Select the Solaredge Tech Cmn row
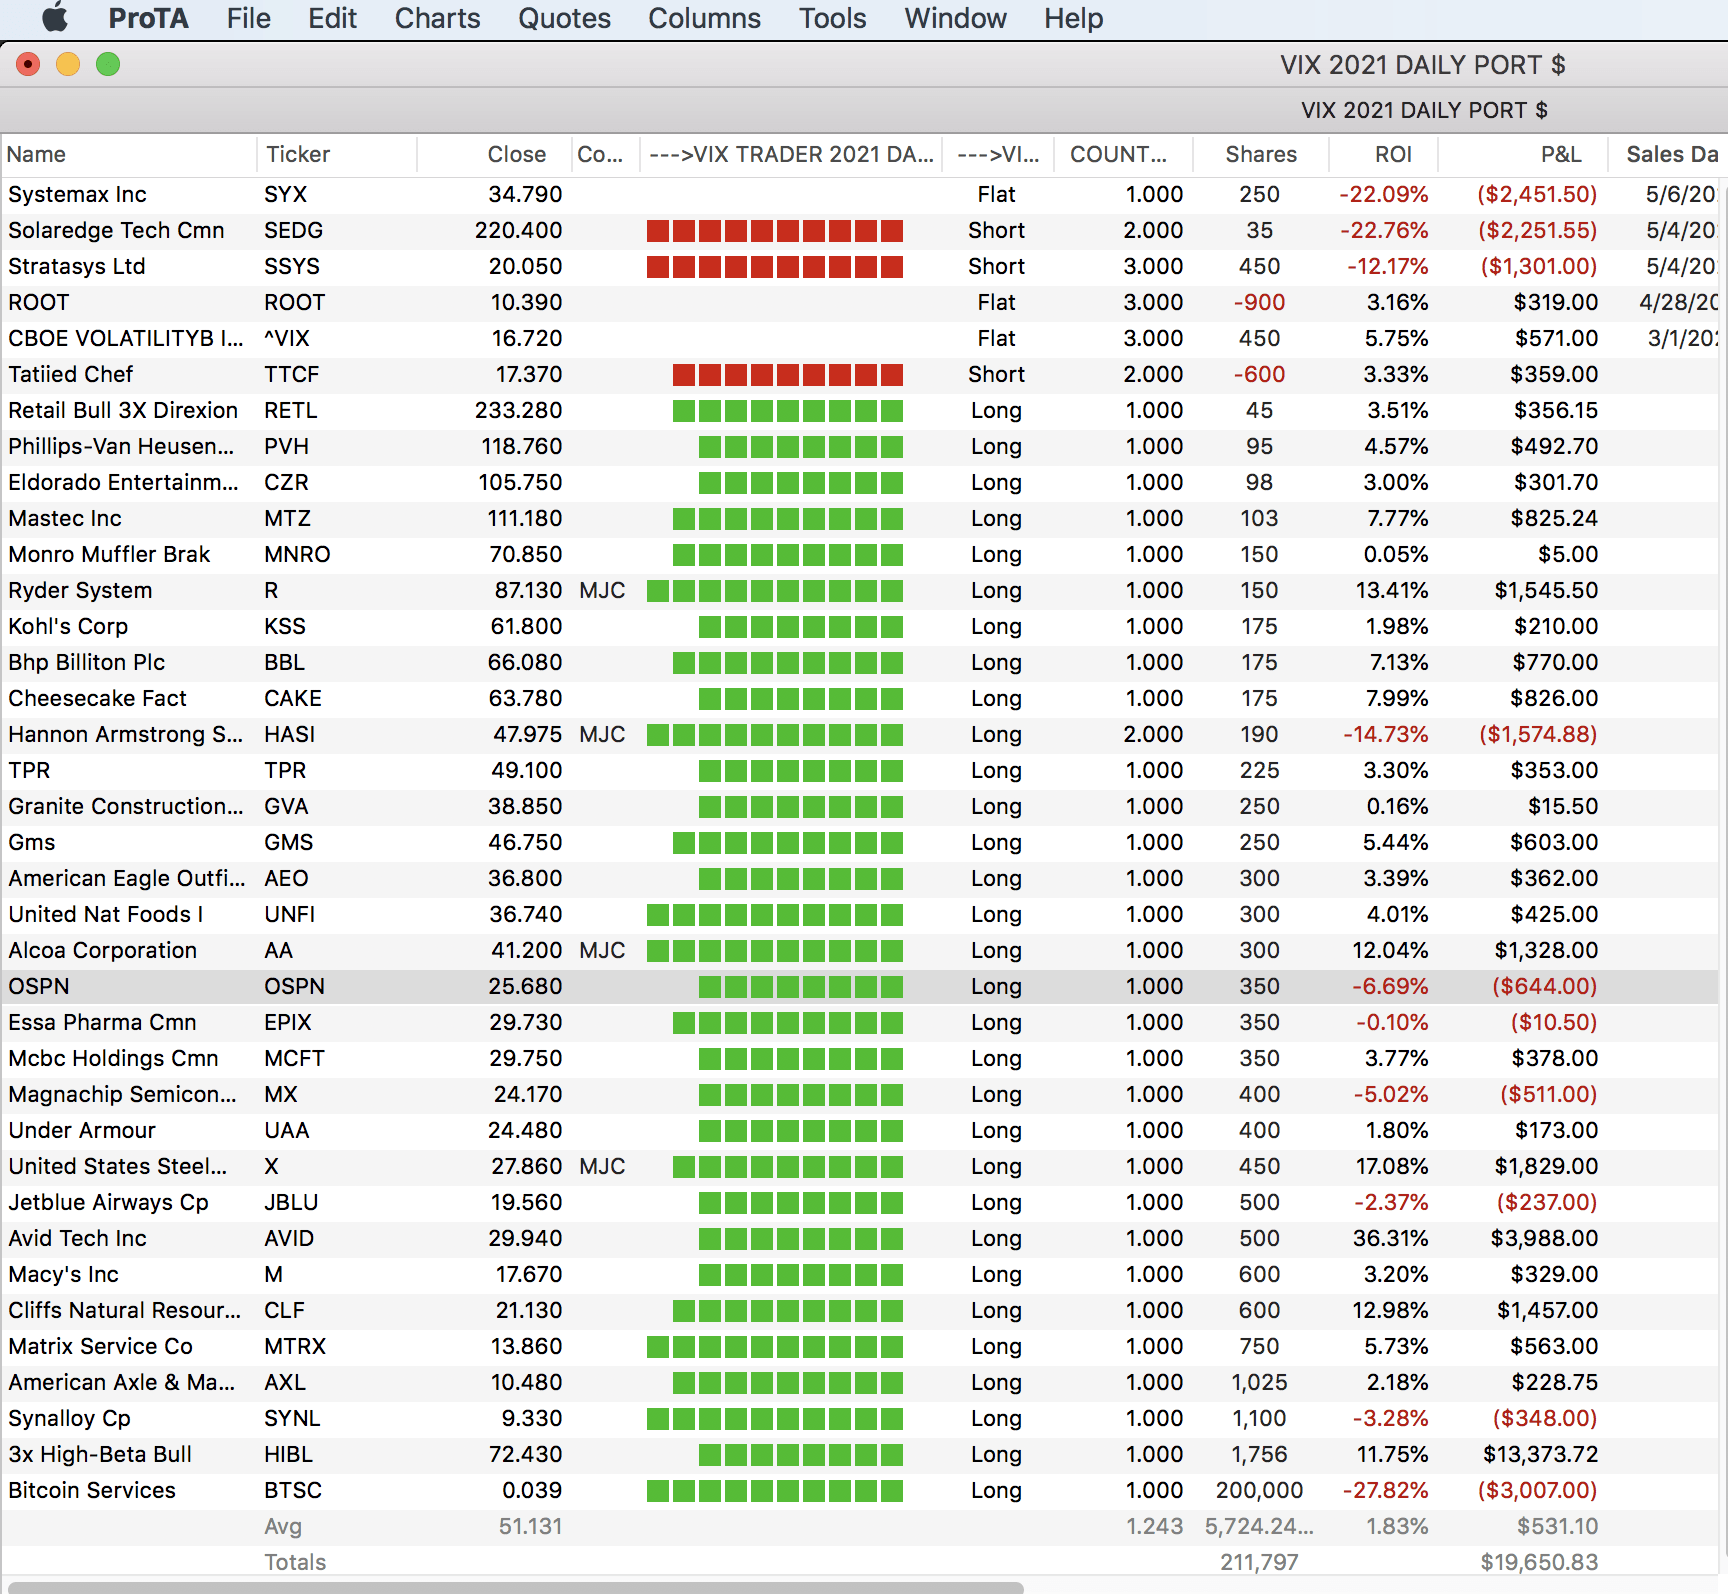This screenshot has width=1728, height=1594. 116,231
